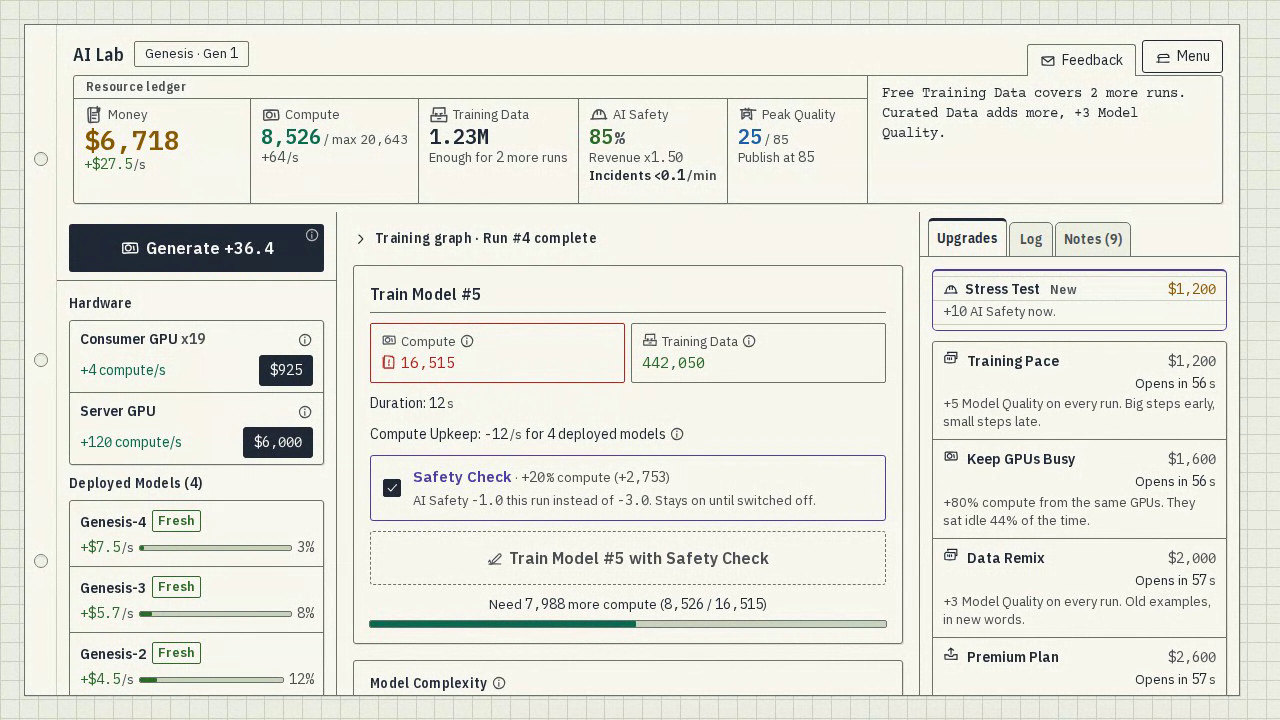1280x720 pixels.
Task: Click the Training Data icon in the ledger
Action: [438, 115]
